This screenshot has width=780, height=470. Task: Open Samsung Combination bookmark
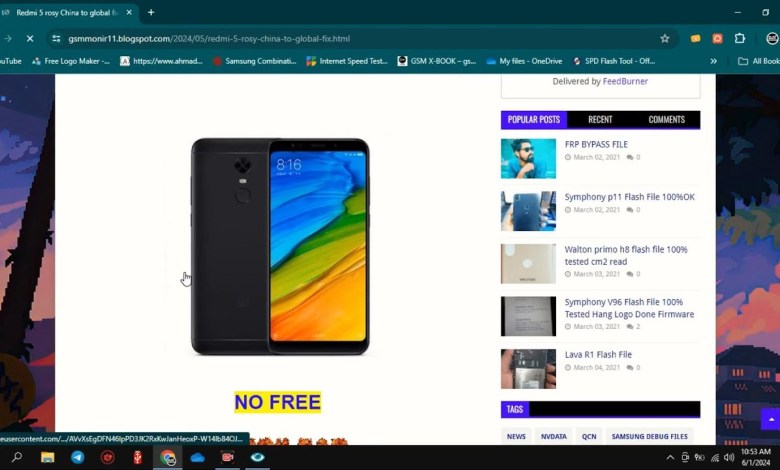coord(254,61)
